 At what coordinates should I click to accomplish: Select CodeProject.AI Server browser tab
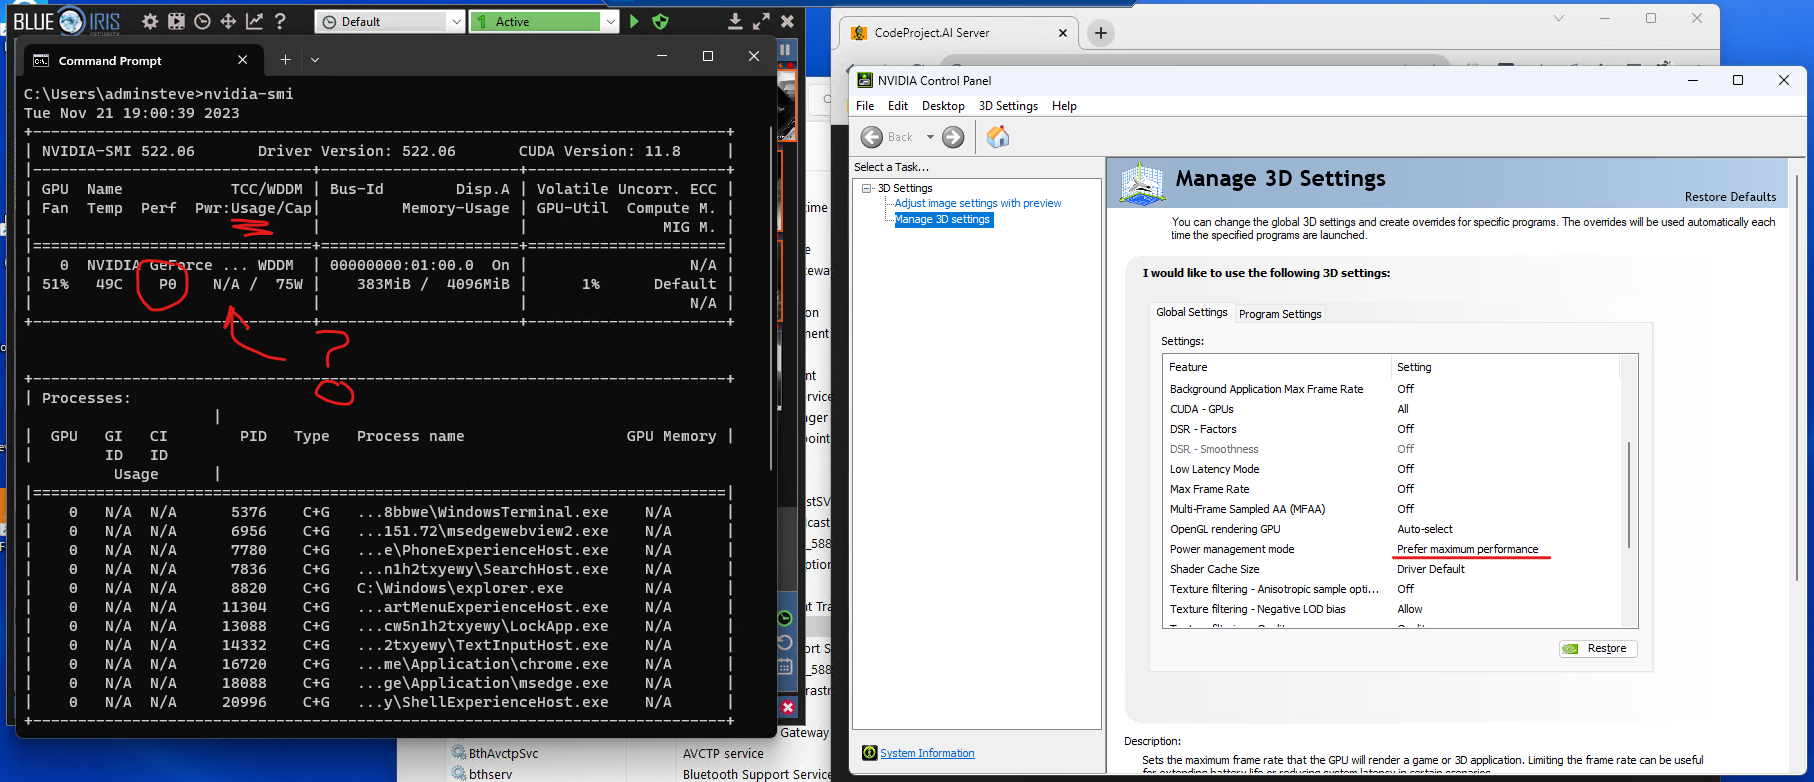click(x=958, y=33)
